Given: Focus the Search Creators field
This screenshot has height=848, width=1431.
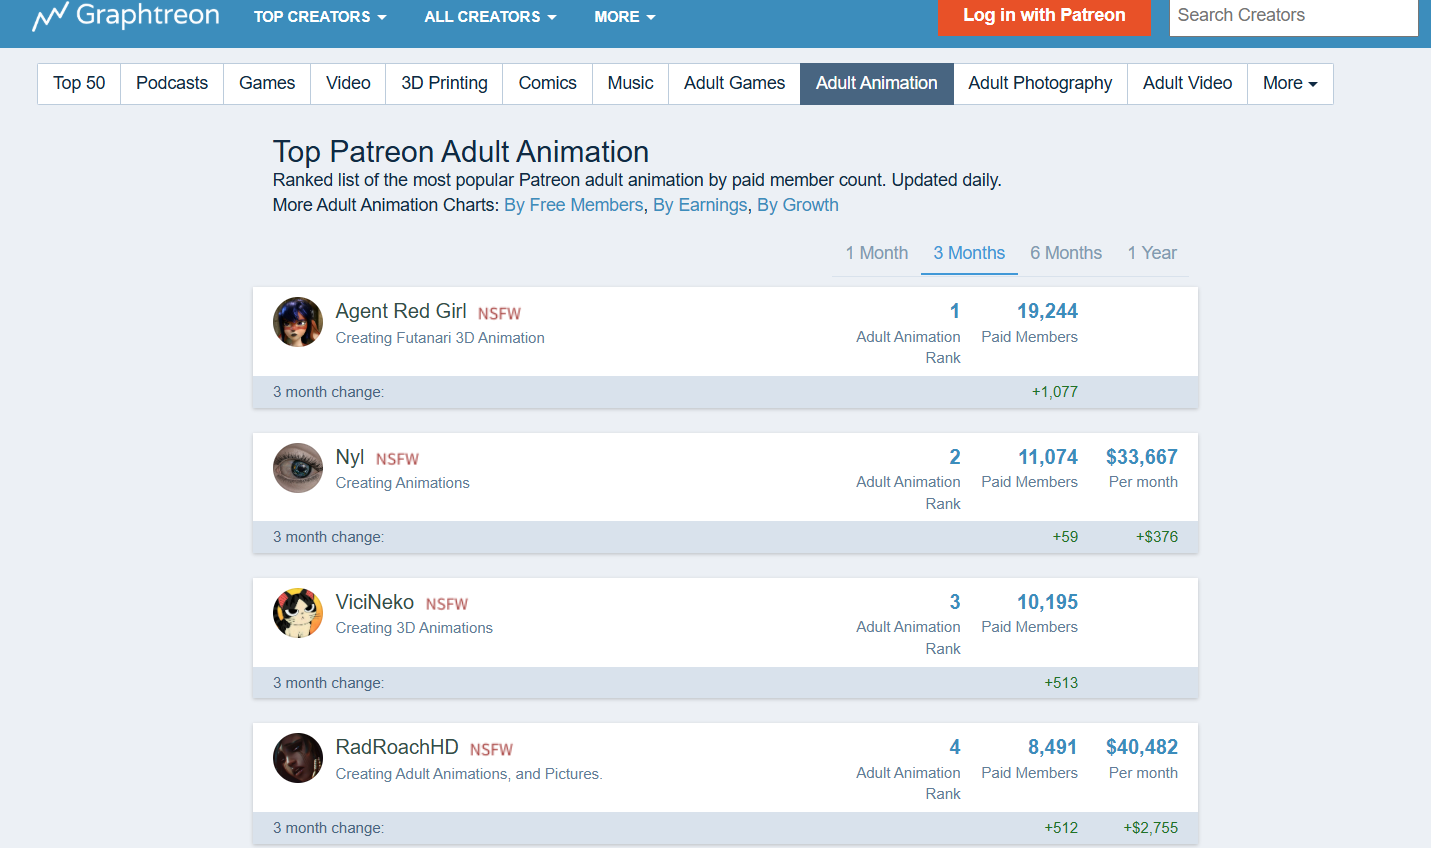Looking at the screenshot, I should [x=1293, y=16].
